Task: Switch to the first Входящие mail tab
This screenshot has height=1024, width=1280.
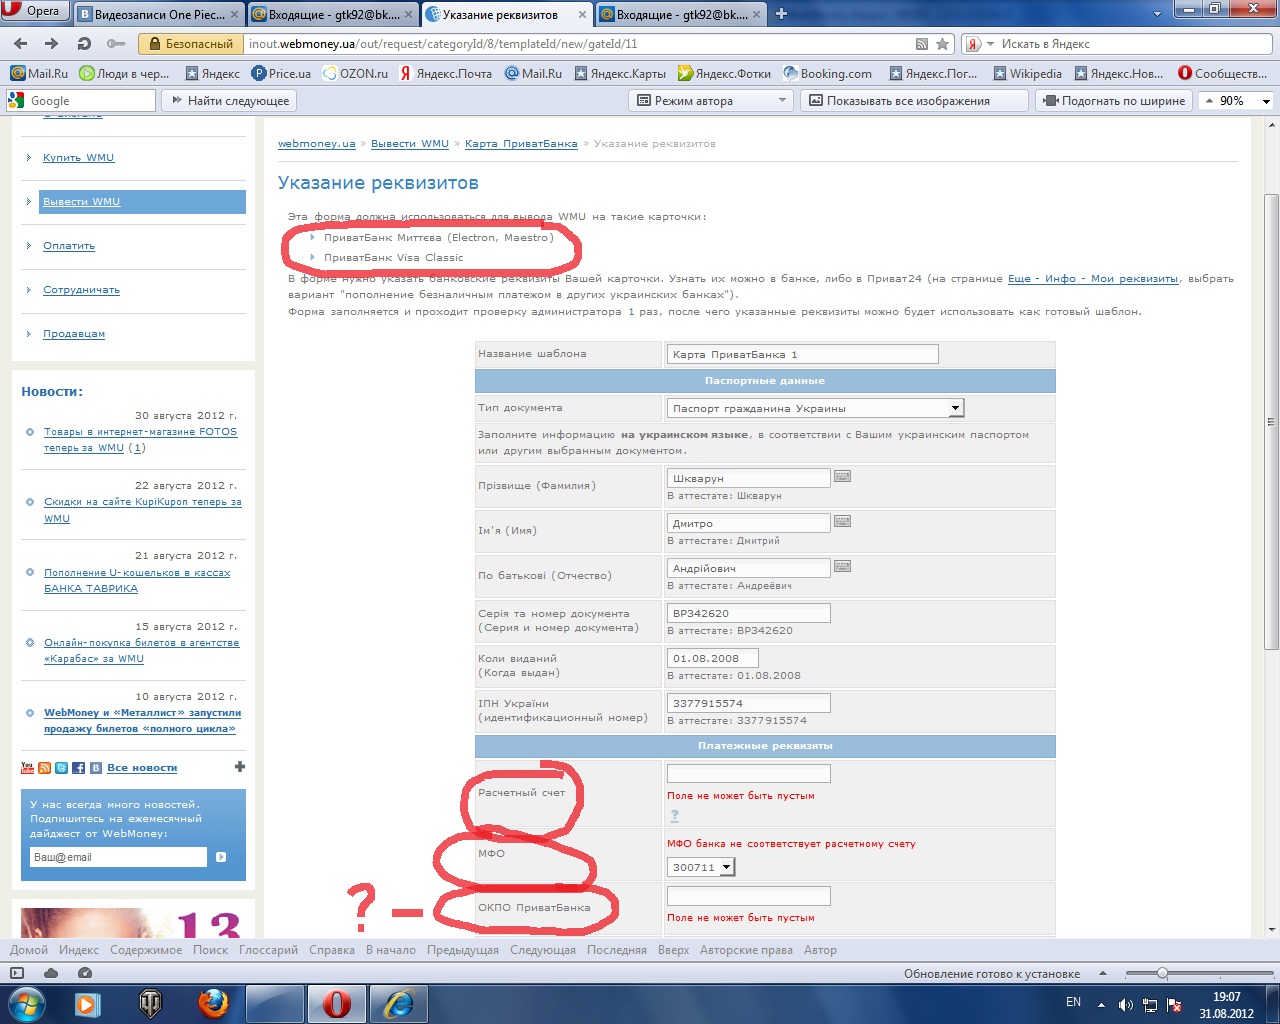Action: tap(333, 14)
